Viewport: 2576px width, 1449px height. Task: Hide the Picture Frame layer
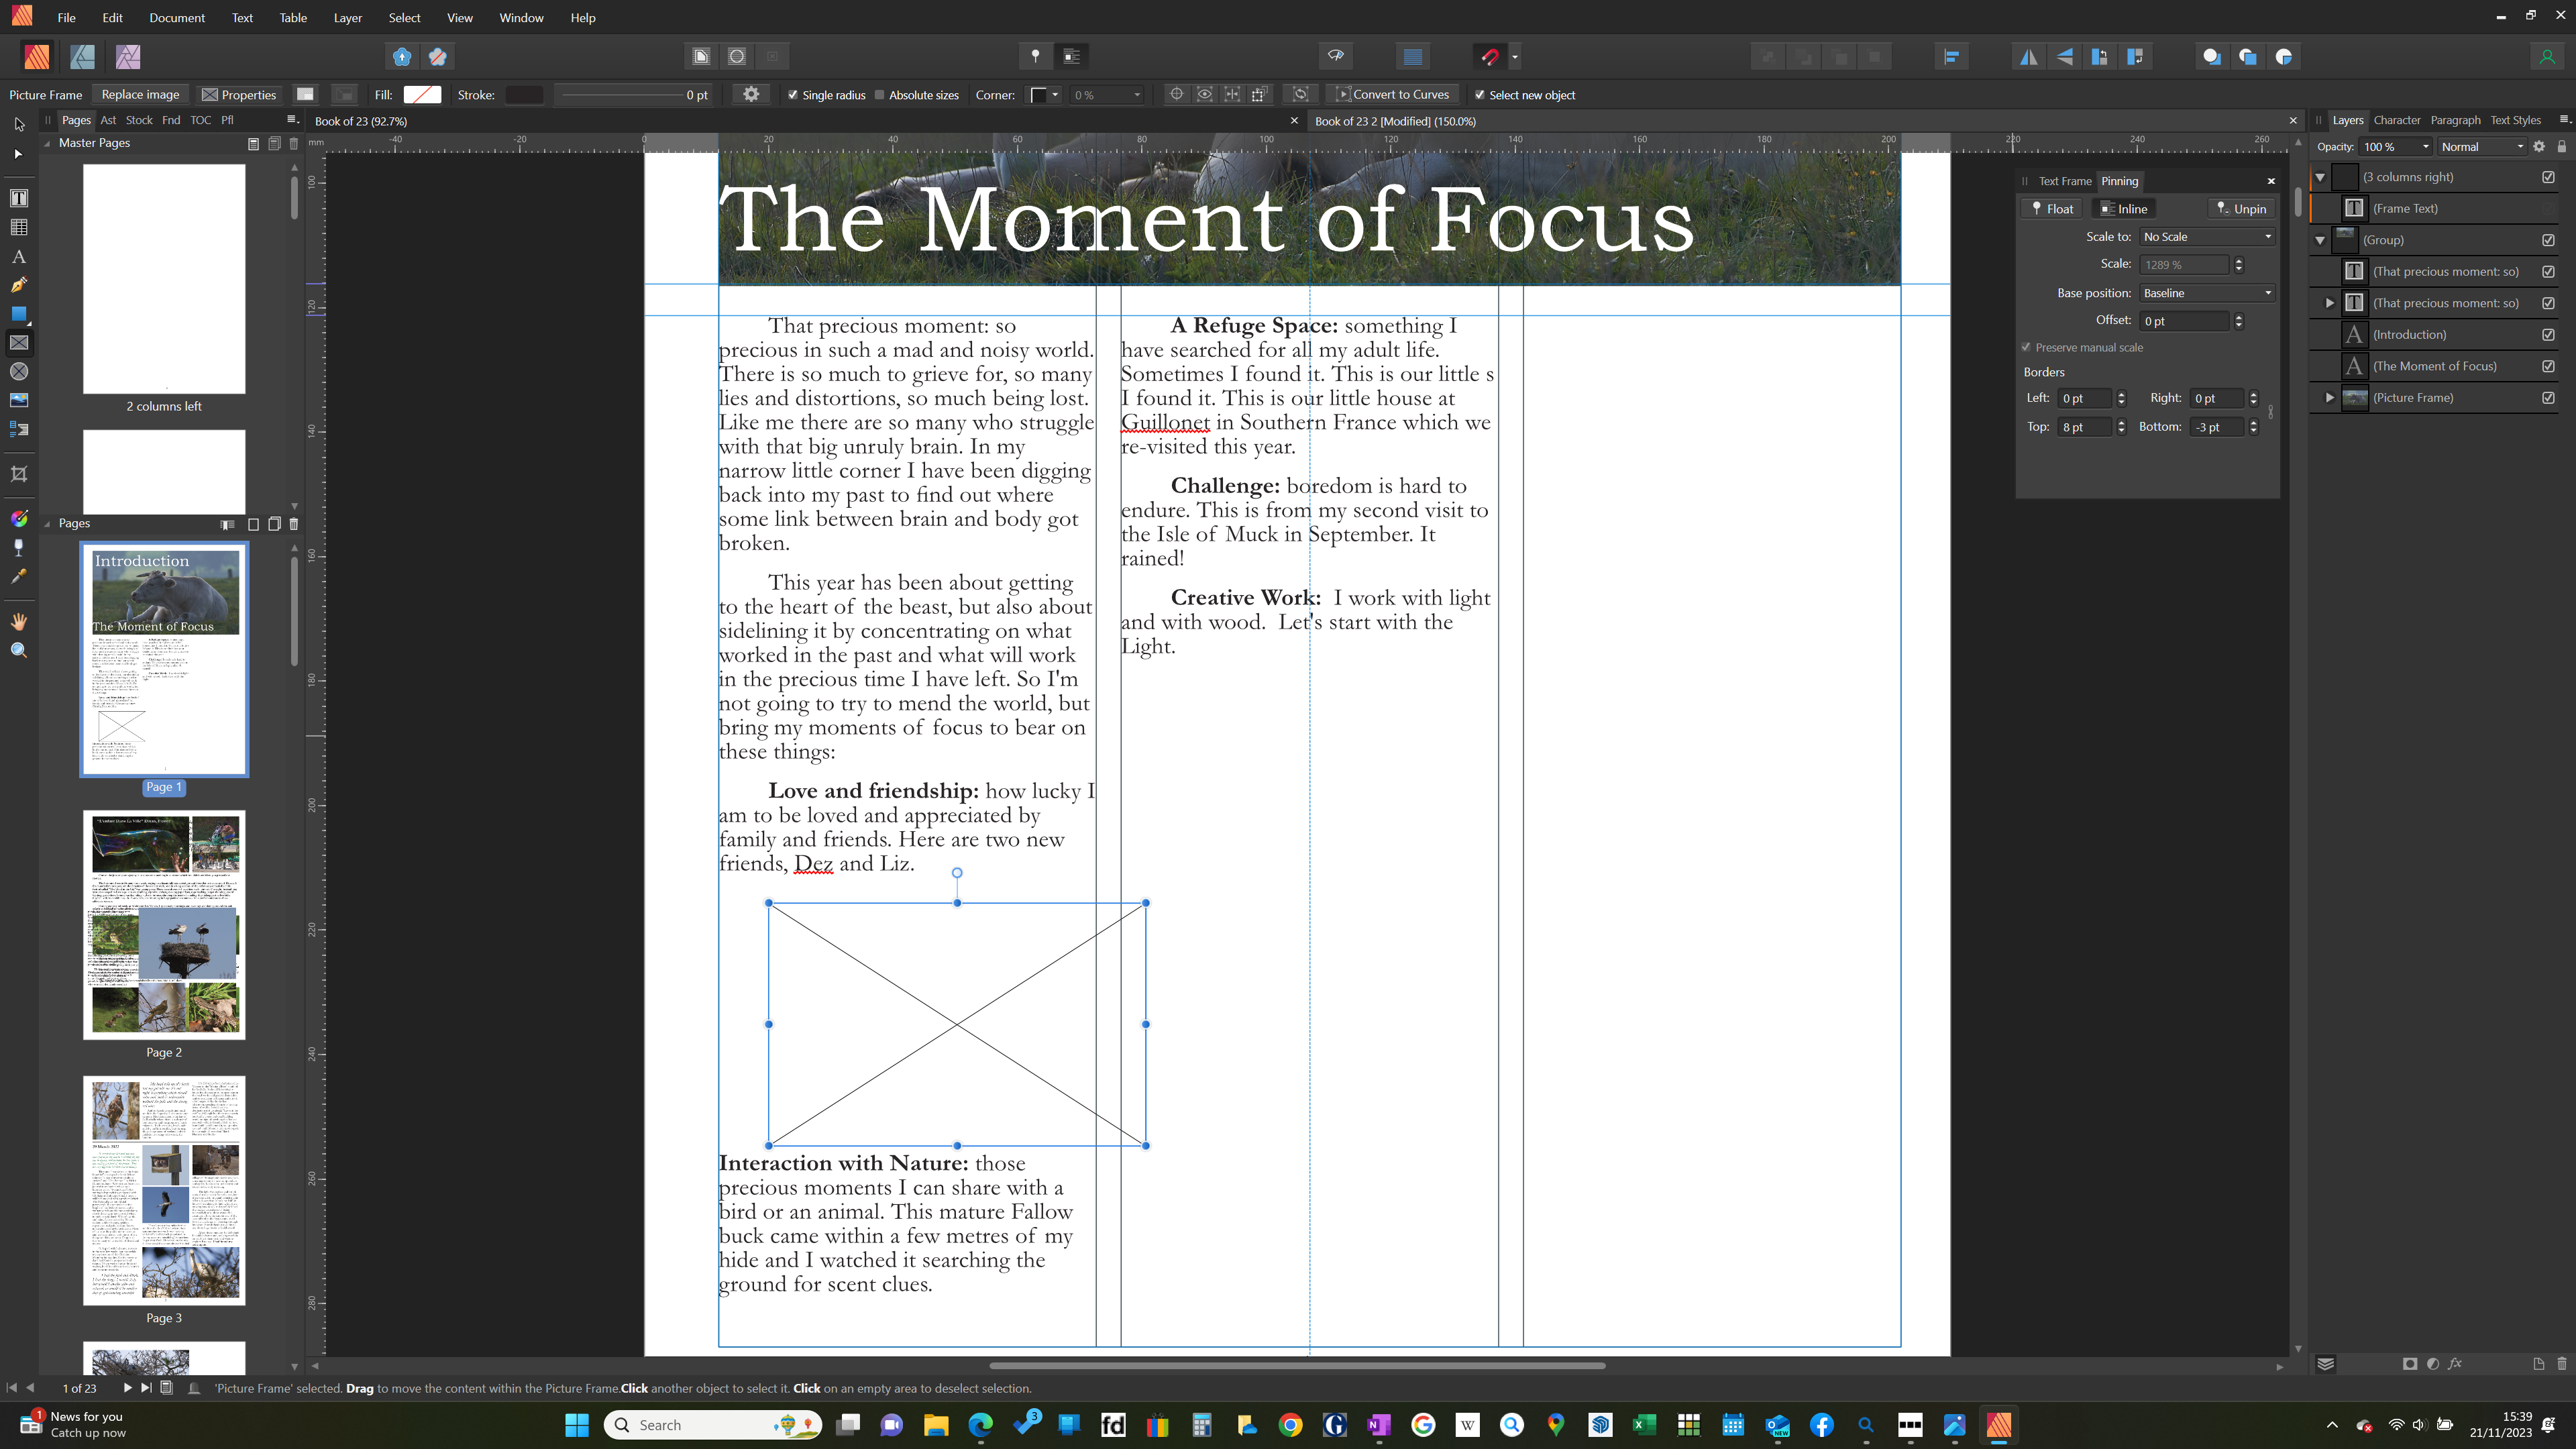(x=2548, y=398)
